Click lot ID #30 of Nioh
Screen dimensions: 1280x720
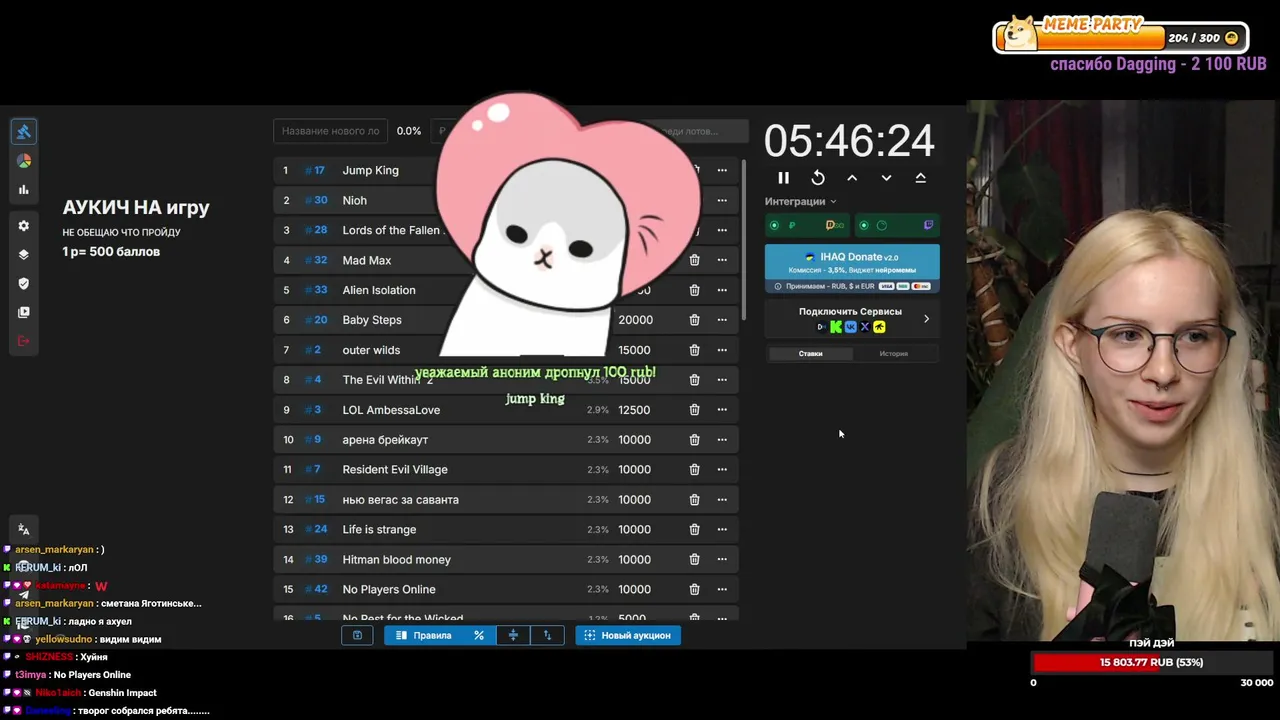[x=316, y=200]
